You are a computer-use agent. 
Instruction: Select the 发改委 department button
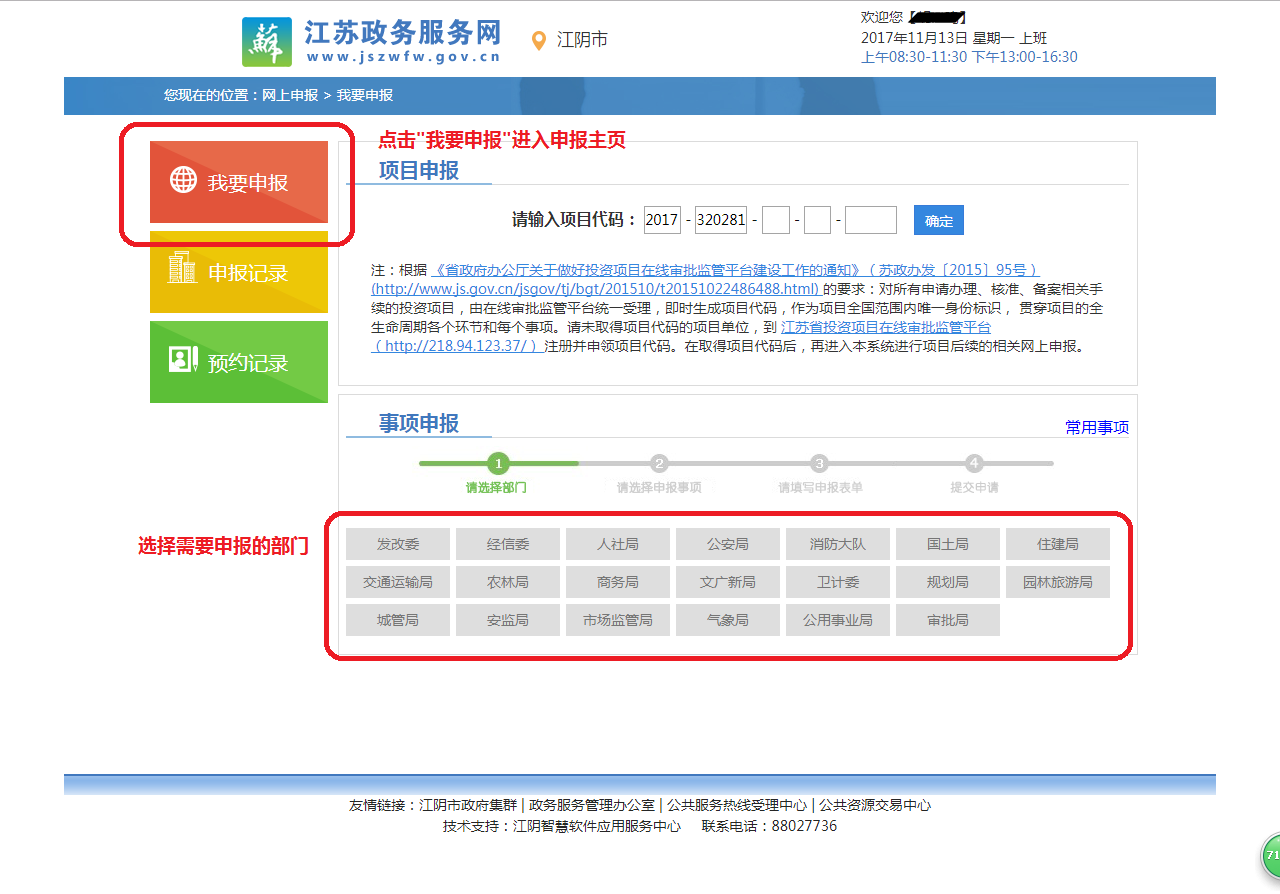[398, 545]
